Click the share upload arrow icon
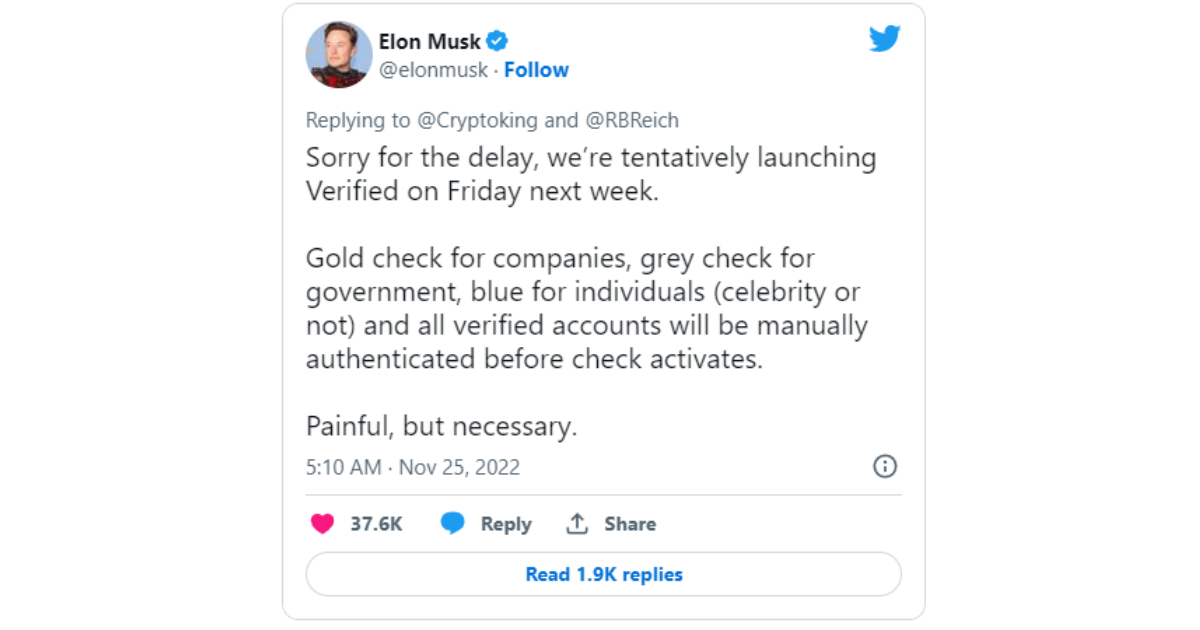1200x630 pixels. click(577, 523)
